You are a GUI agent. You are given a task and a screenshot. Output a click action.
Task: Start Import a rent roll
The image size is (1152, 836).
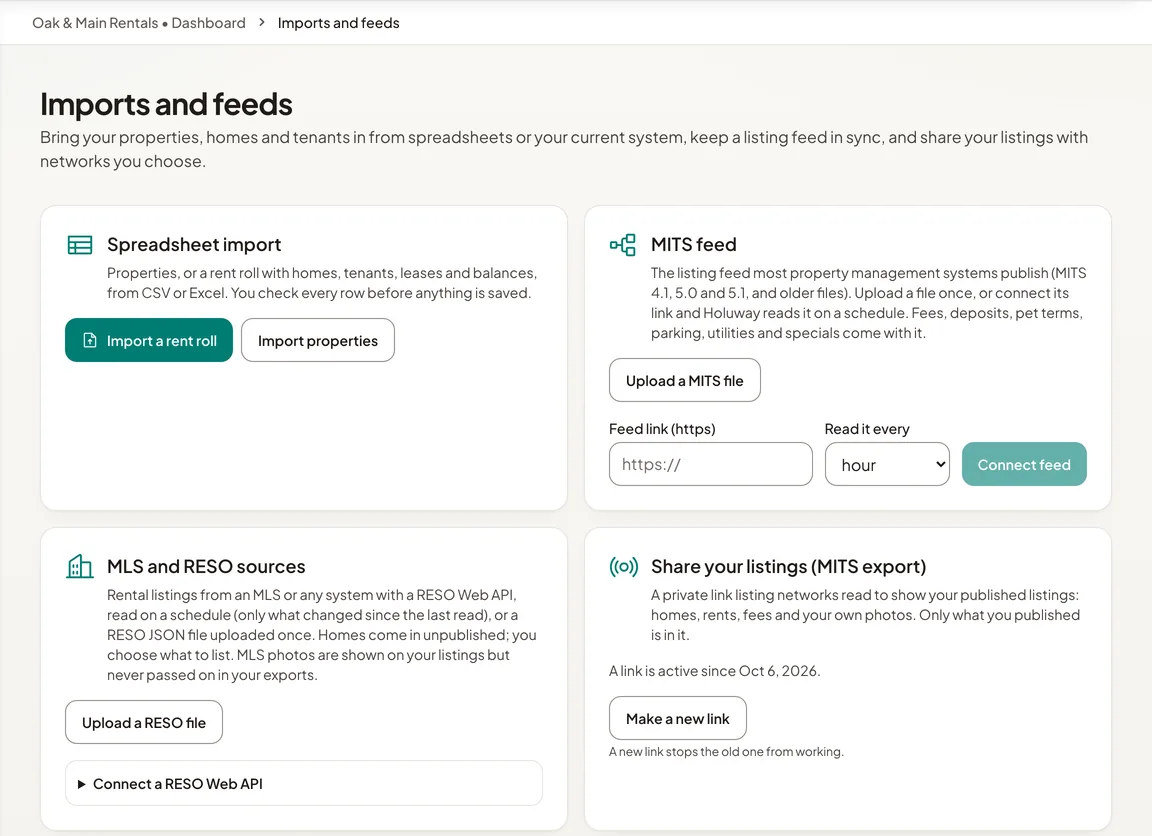click(x=149, y=340)
